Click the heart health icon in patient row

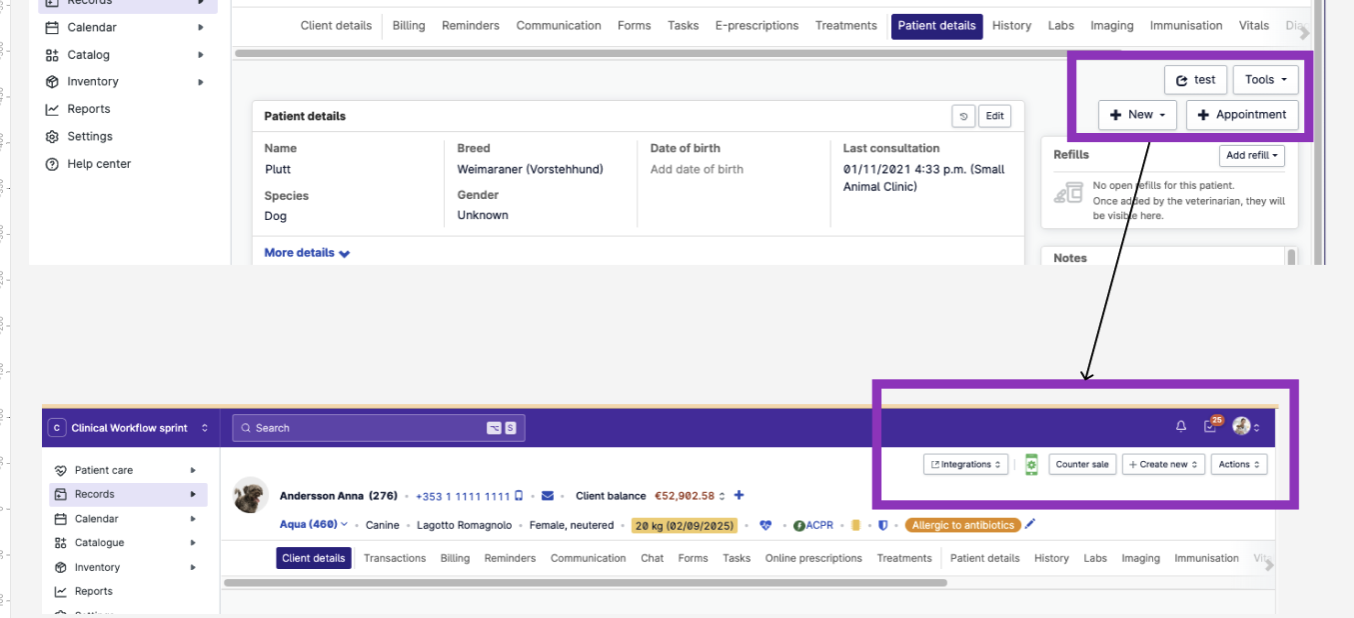pyautogui.click(x=766, y=525)
